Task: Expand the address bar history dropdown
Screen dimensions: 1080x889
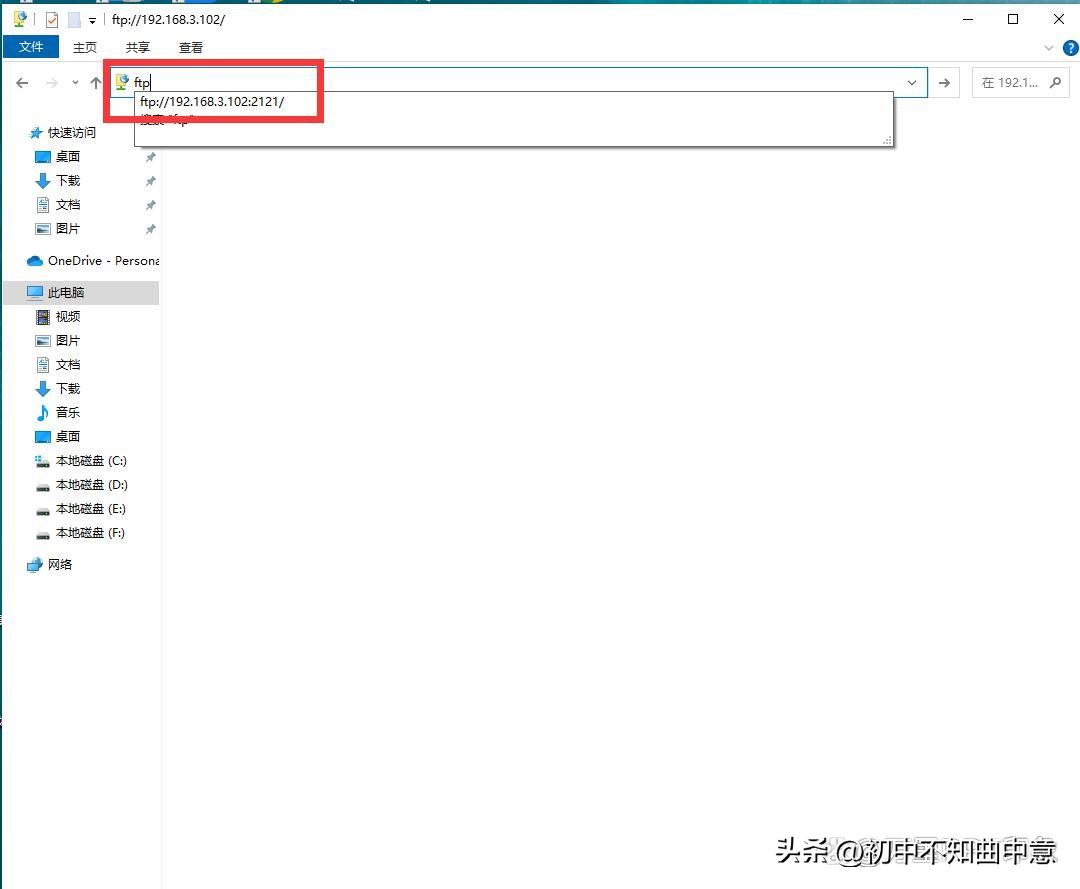Action: 912,83
